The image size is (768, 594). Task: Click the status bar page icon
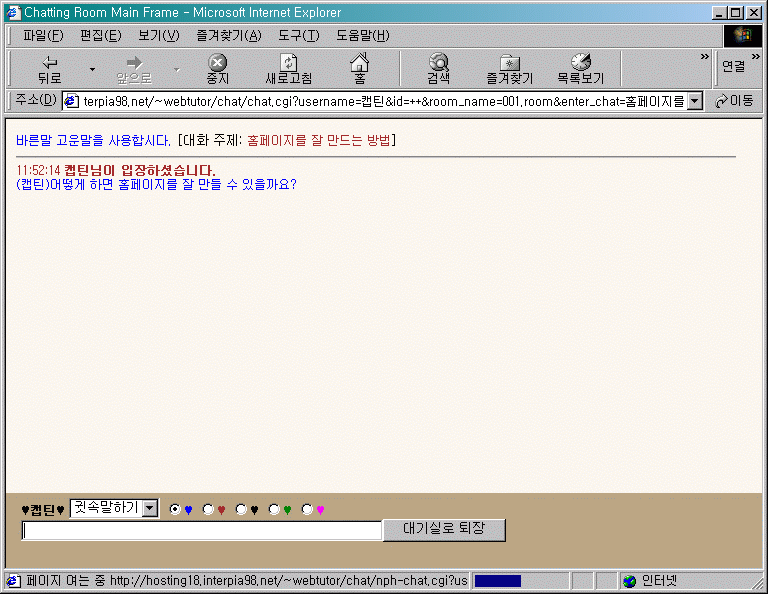pyautogui.click(x=13, y=581)
